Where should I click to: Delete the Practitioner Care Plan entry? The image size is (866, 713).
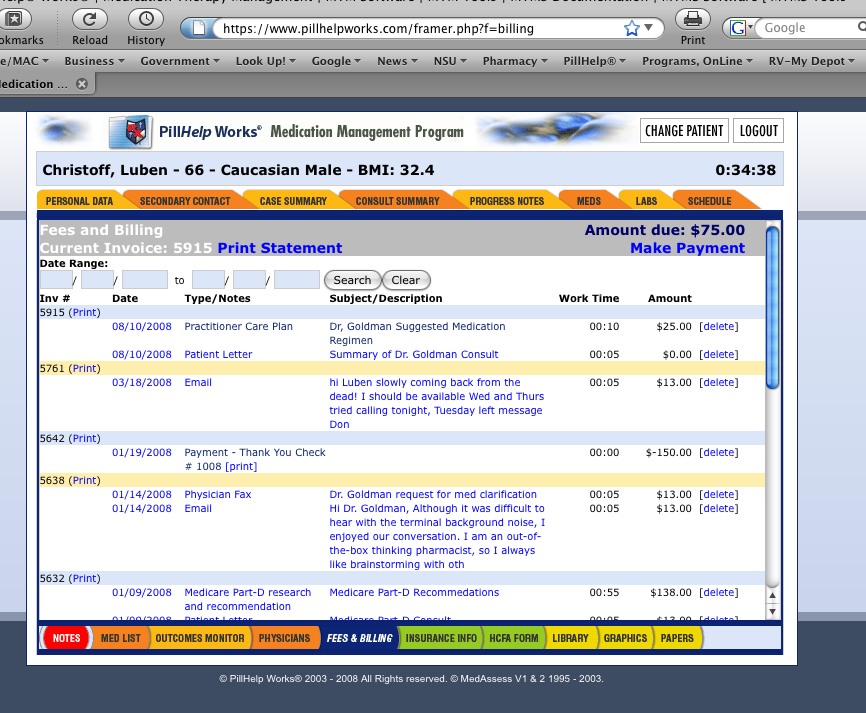[718, 327]
